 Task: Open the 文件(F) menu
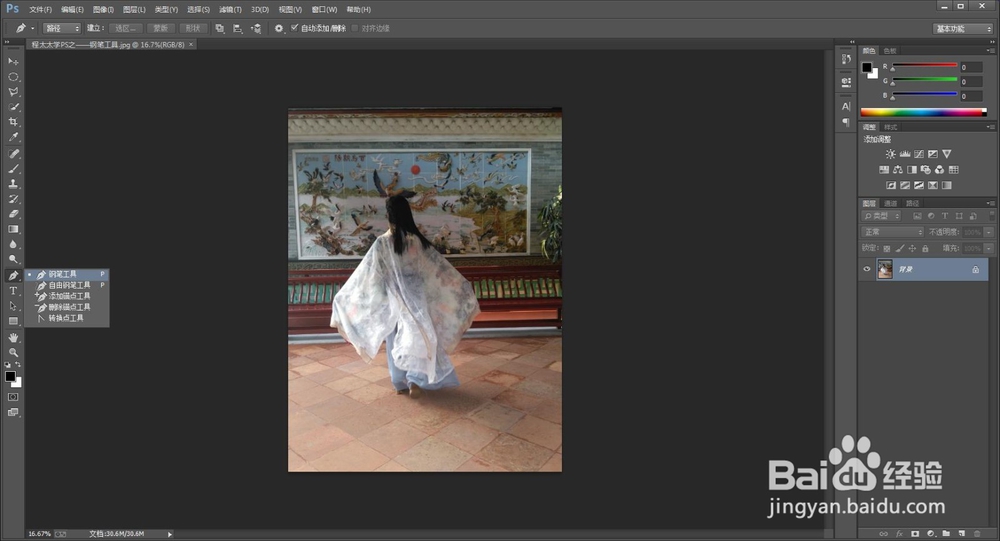point(40,10)
